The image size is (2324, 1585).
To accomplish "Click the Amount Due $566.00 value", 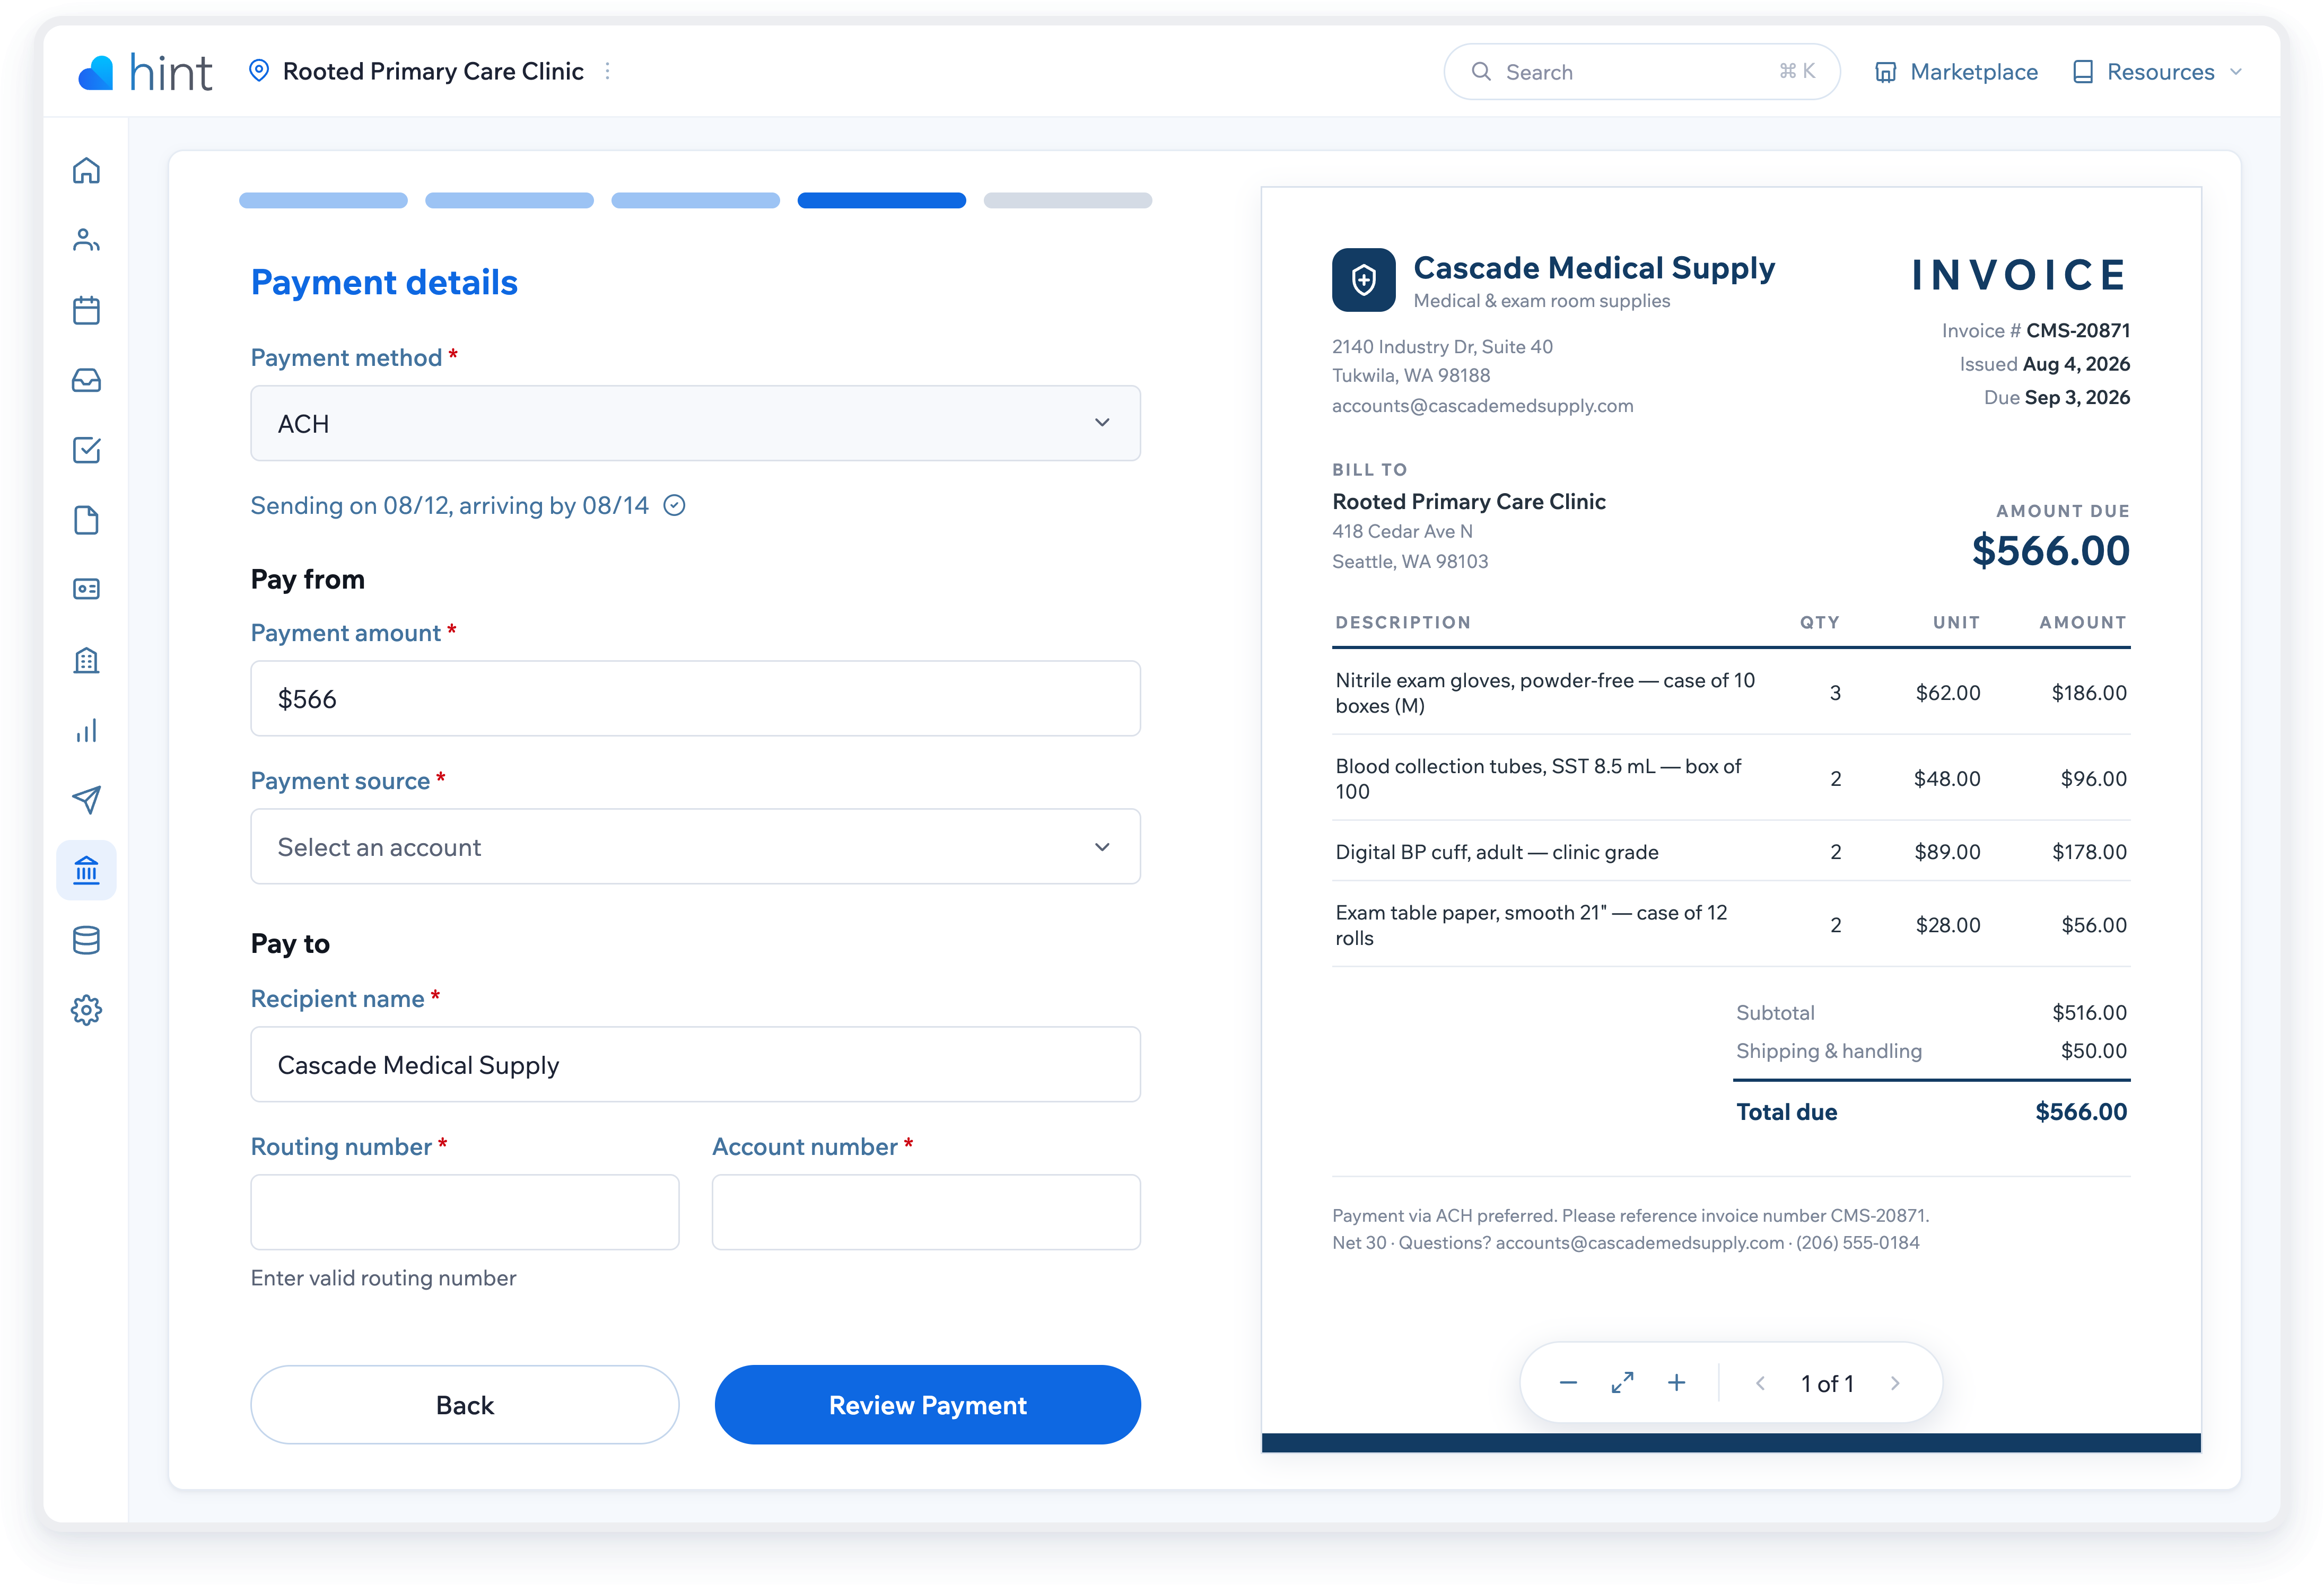I will pos(2050,551).
